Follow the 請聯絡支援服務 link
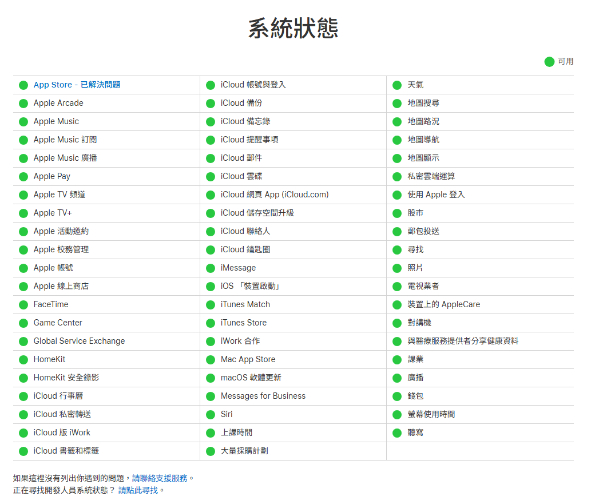Viewport: 591px width, 500px height. pos(160,478)
